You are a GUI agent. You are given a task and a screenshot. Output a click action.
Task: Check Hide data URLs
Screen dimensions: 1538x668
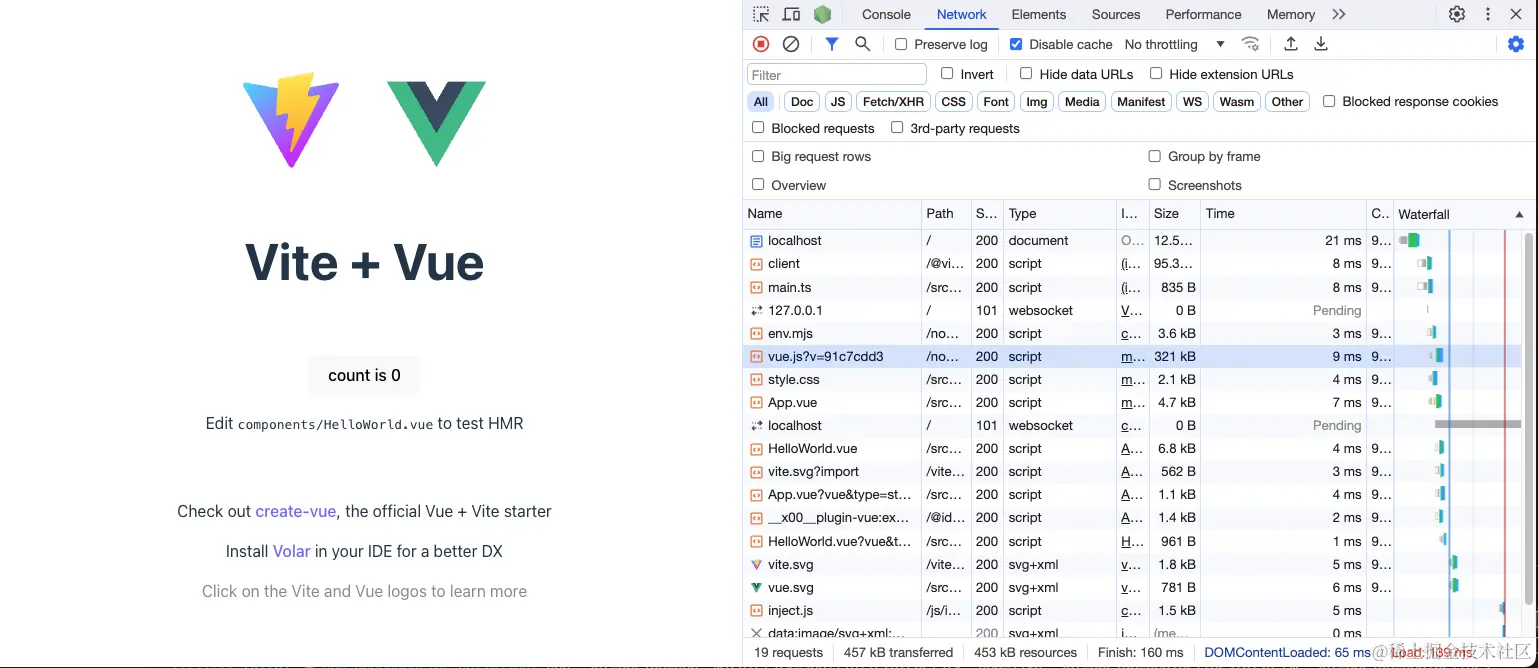coord(1026,73)
